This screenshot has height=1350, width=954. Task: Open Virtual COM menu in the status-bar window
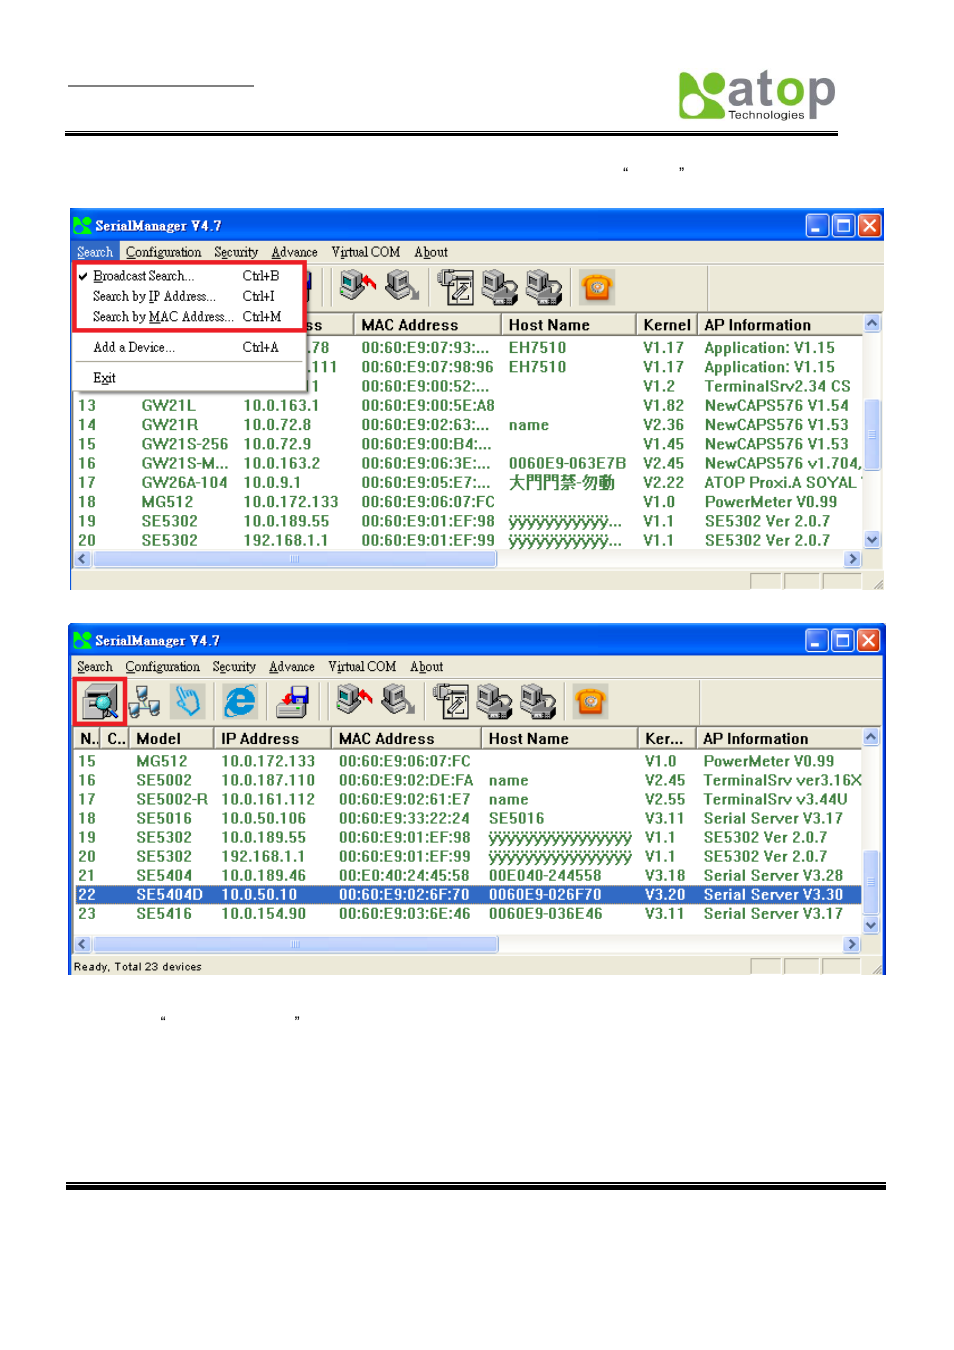pyautogui.click(x=362, y=667)
